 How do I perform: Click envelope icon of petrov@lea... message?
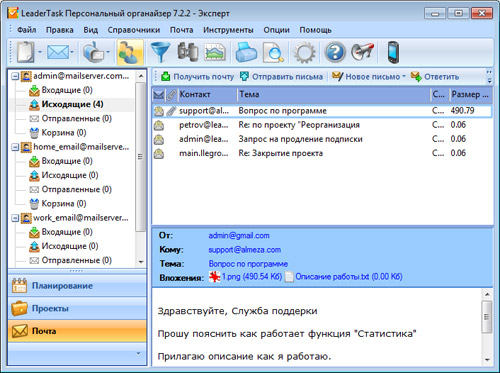tap(159, 125)
